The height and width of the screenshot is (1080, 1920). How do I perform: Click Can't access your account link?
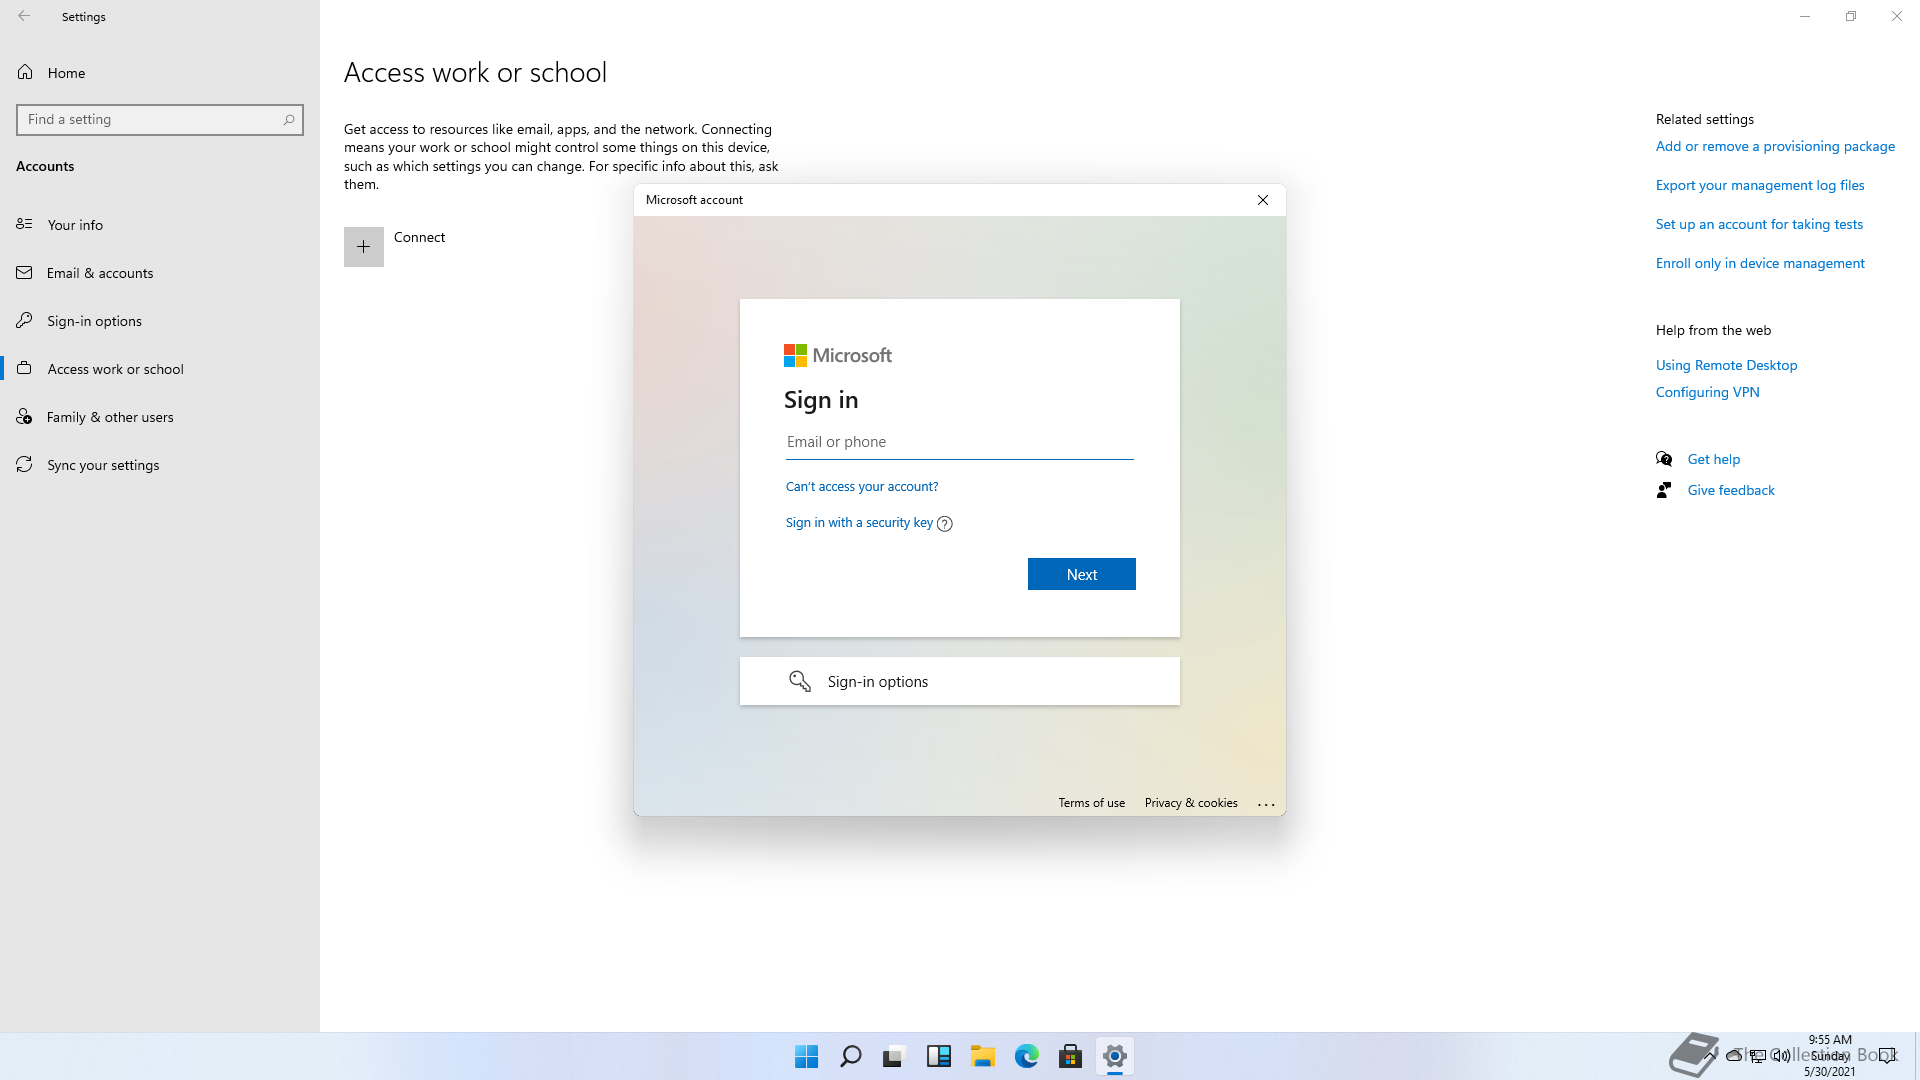click(861, 486)
